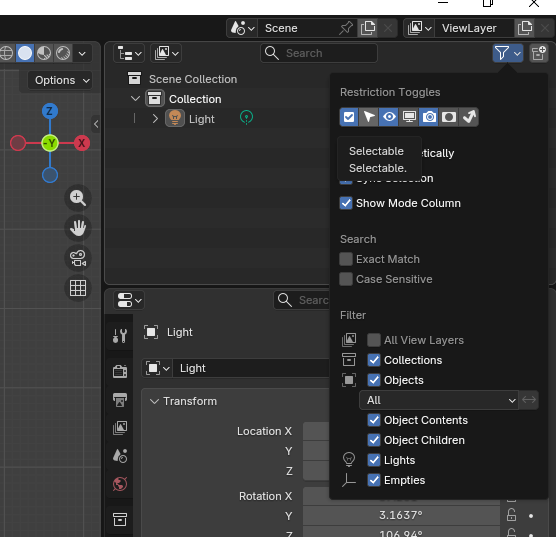Uncheck Object Contents filter
This screenshot has height=537, width=556.
pos(374,420)
